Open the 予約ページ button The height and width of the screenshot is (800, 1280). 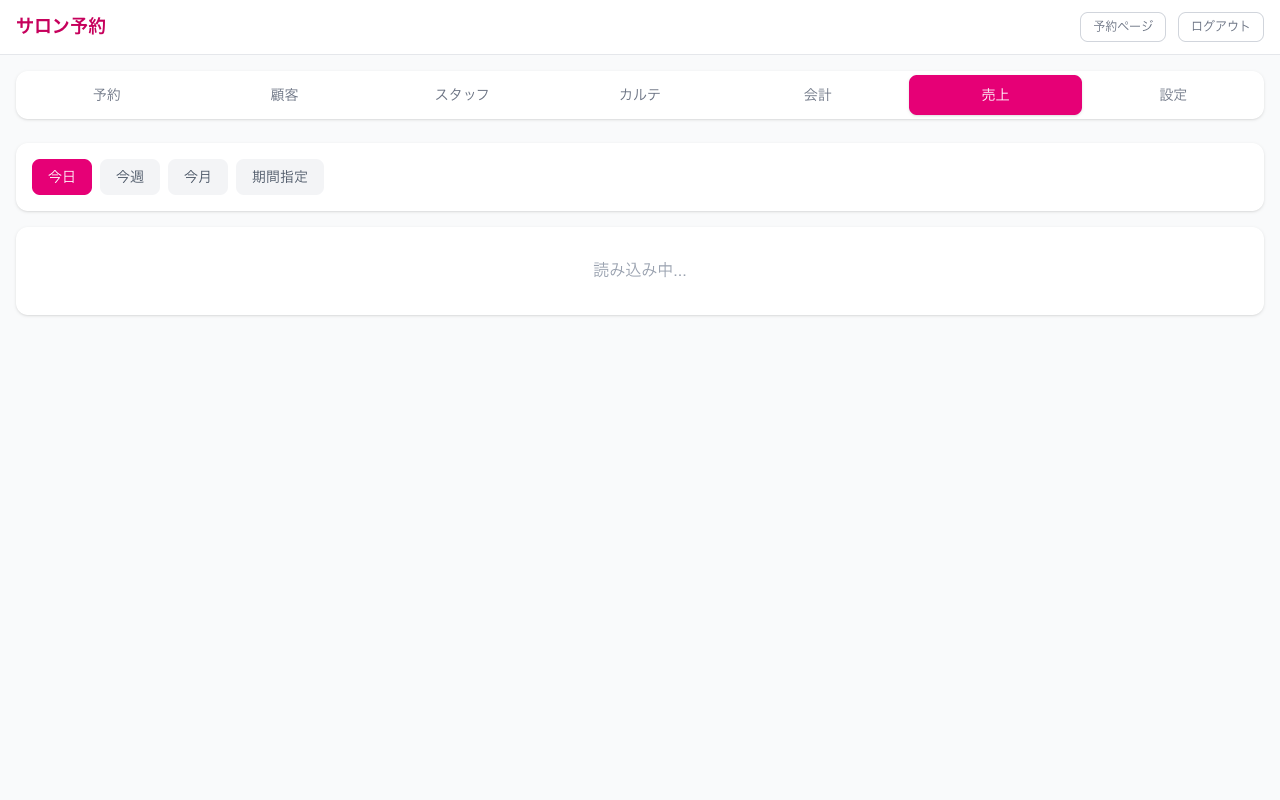[x=1122, y=27]
